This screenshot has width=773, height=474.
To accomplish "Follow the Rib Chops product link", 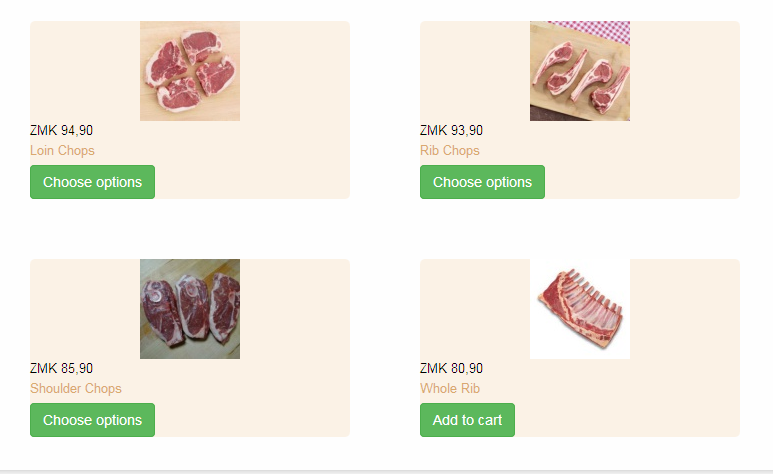I will click(x=450, y=150).
